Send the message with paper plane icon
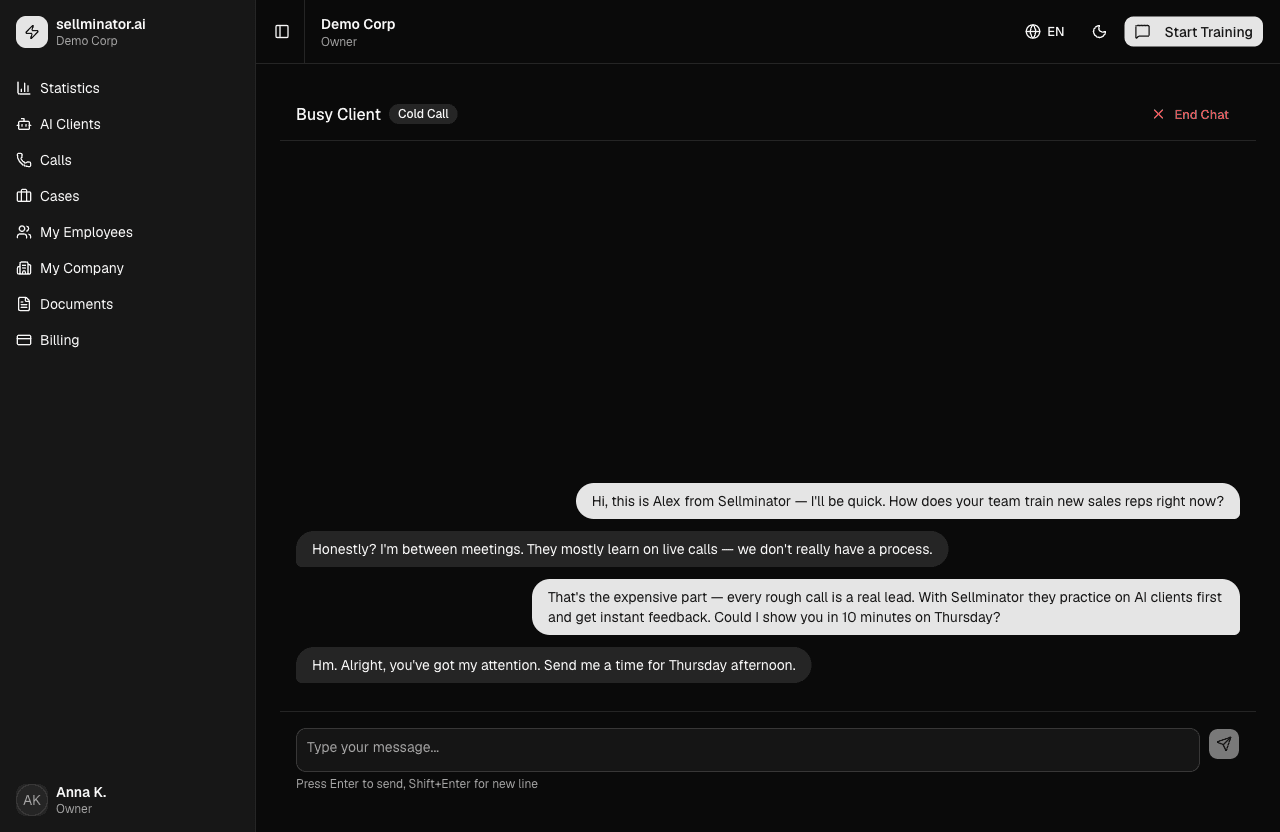Screen dimensions: 1280x832 tap(1224, 744)
